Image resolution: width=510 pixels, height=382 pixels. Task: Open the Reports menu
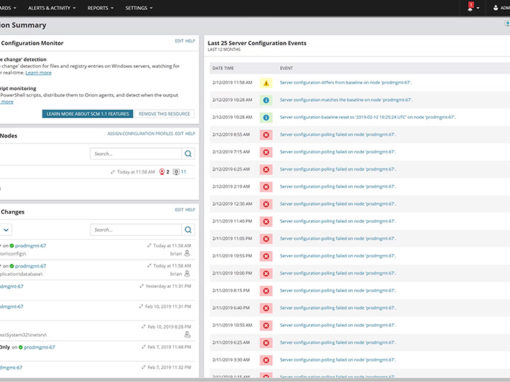(100, 8)
